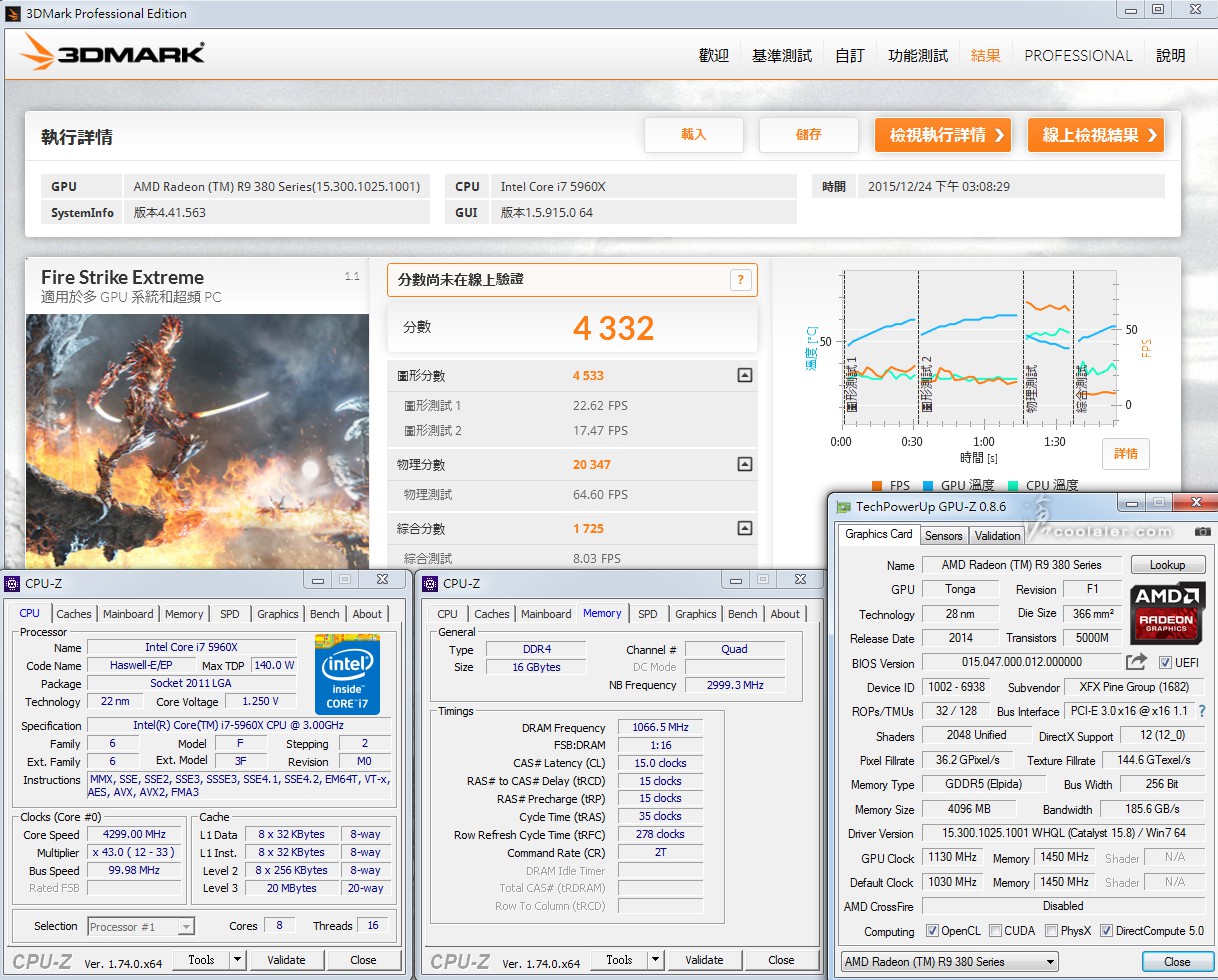Click the 圖形測試 1 result 22.62 FPS
This screenshot has height=980, width=1218.
(x=600, y=406)
